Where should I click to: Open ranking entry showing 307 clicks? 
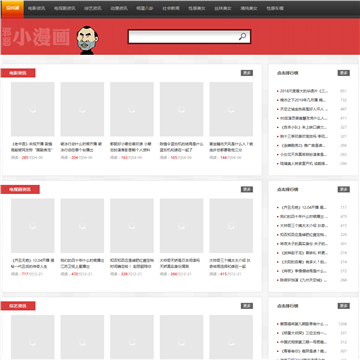point(304,351)
